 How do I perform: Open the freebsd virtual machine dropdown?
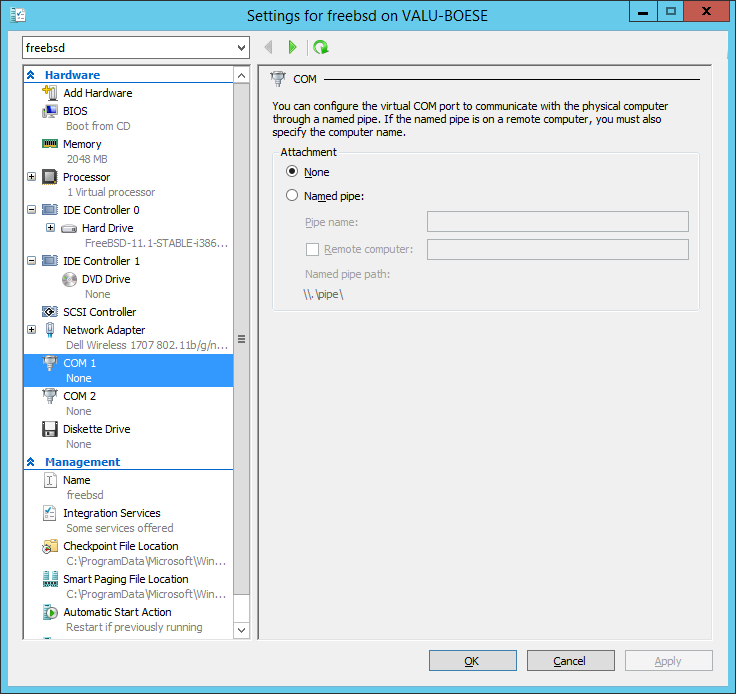(x=241, y=48)
